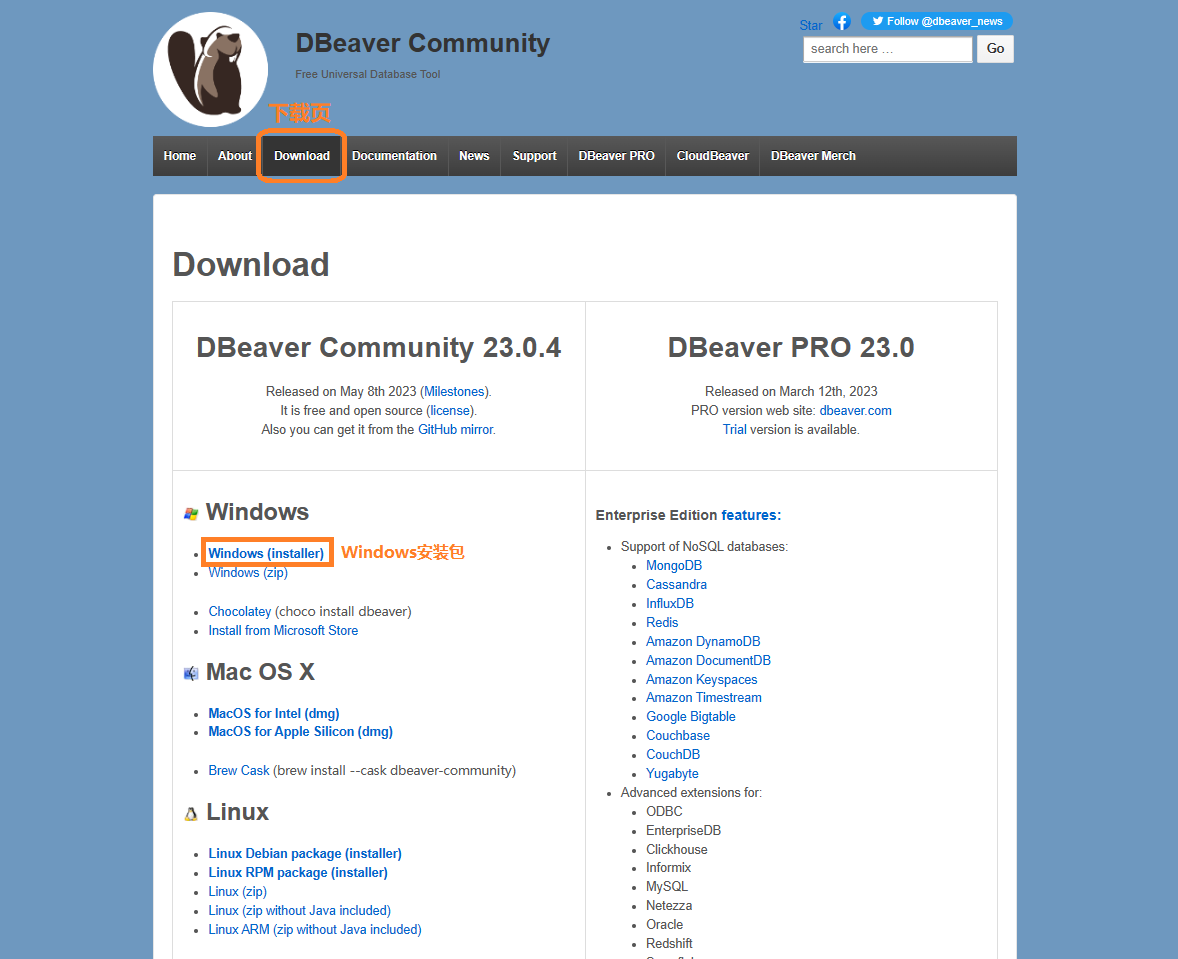This screenshot has height=959, width=1178.
Task: Open the Chocolatey install link
Action: (x=239, y=611)
